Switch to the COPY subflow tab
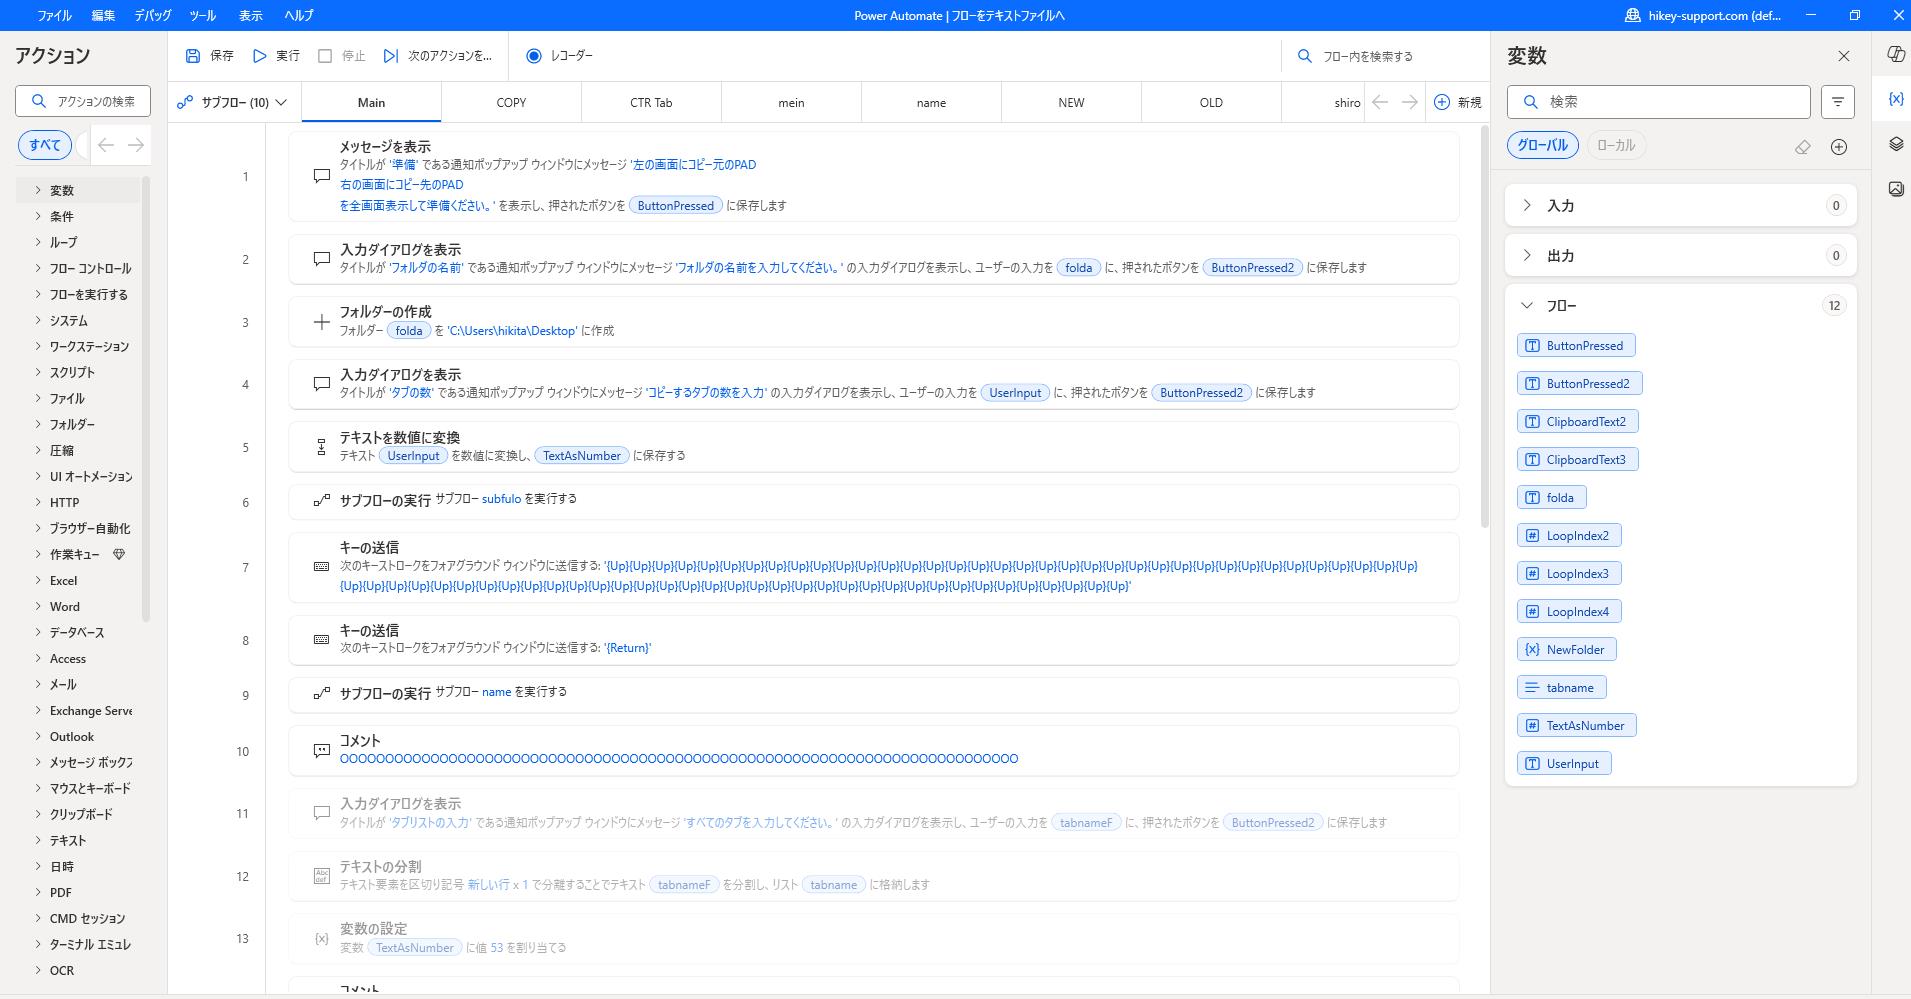 pos(511,101)
